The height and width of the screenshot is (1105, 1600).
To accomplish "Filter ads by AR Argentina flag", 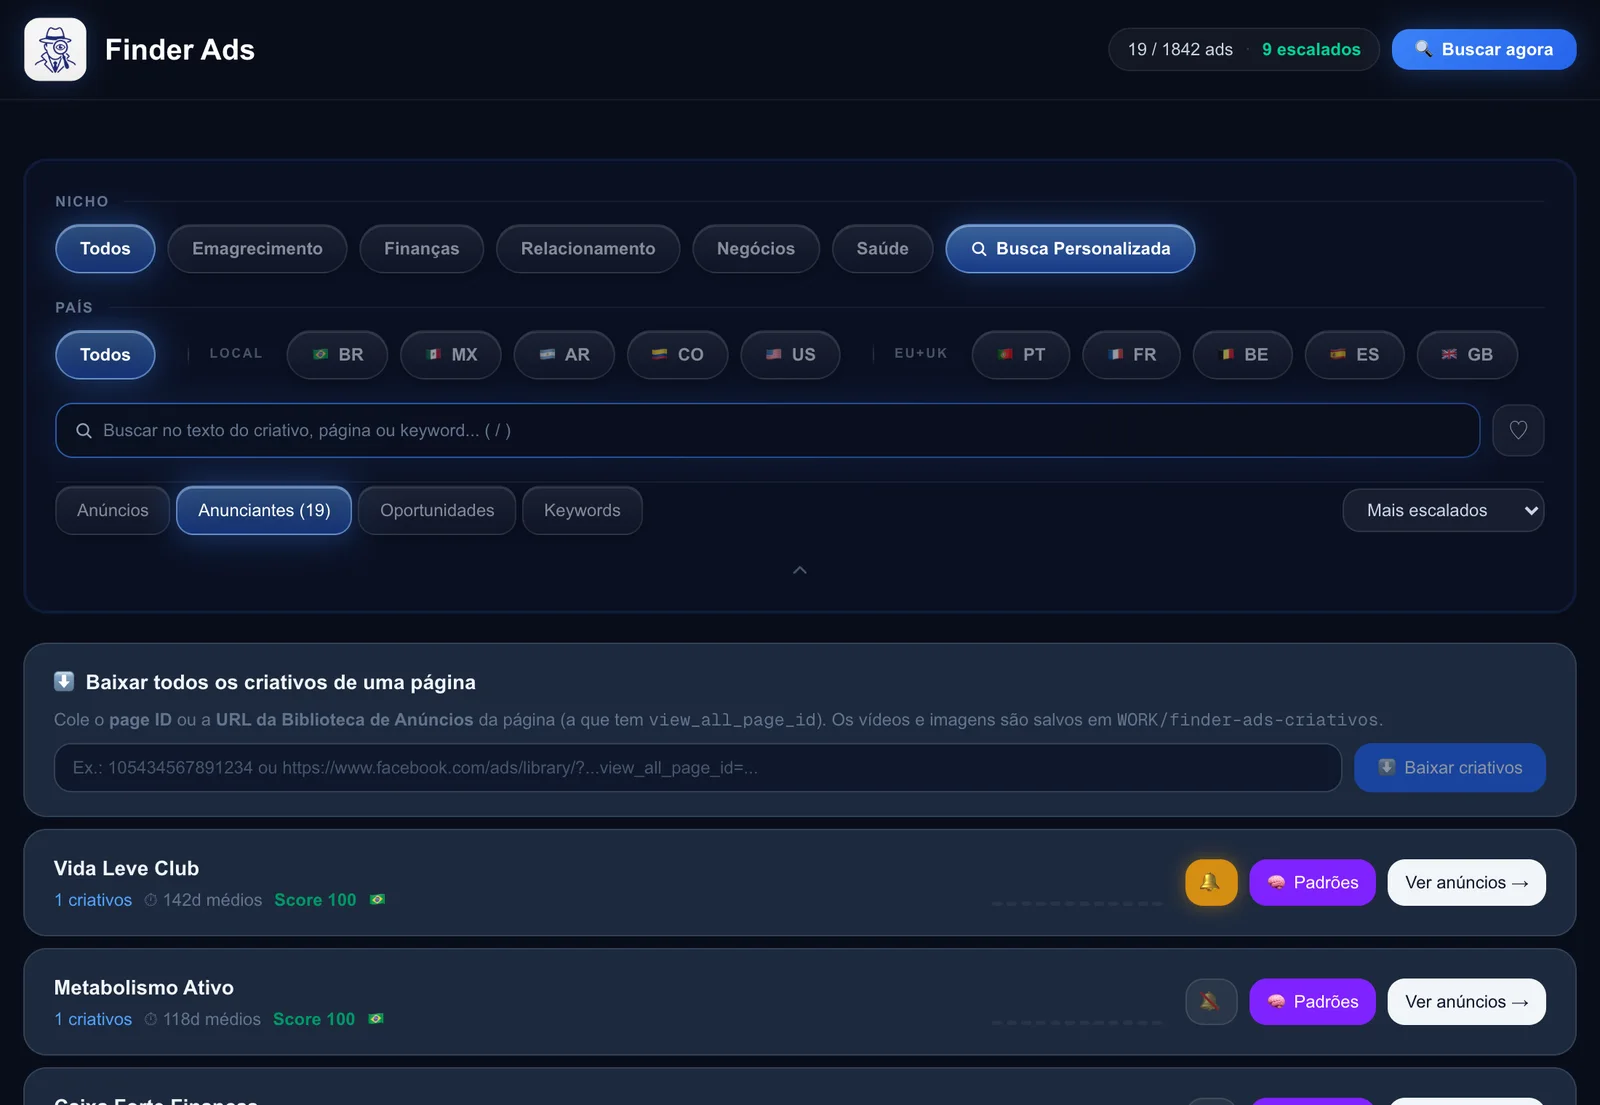I will tap(564, 354).
